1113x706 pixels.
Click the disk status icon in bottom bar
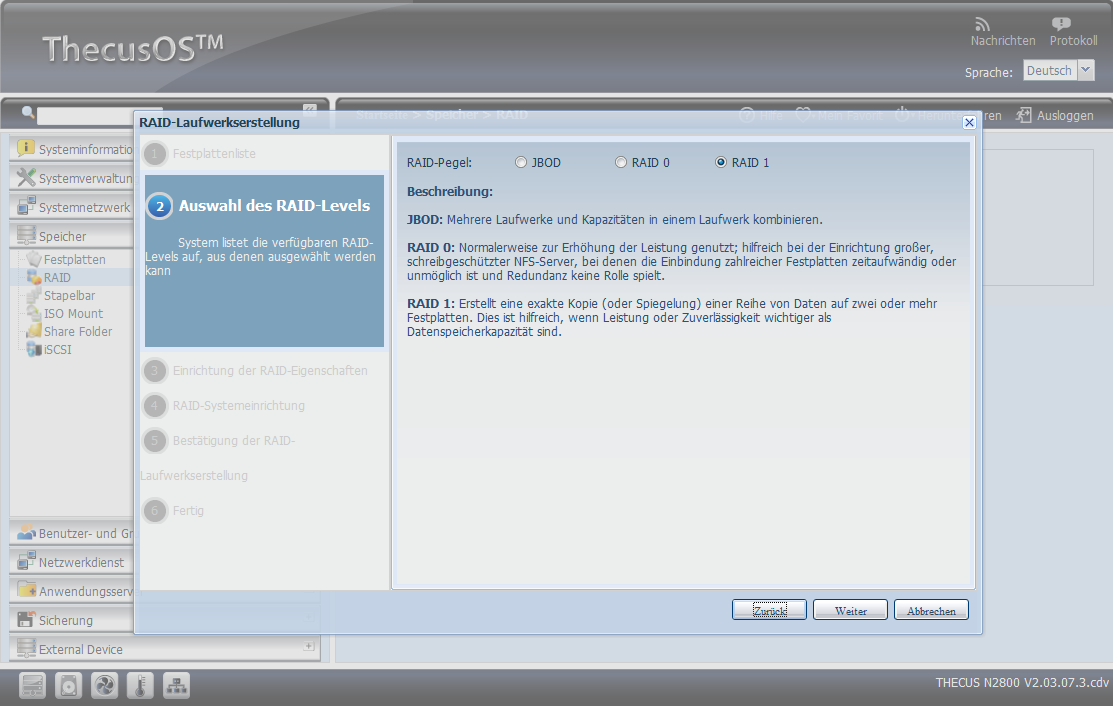point(69,685)
